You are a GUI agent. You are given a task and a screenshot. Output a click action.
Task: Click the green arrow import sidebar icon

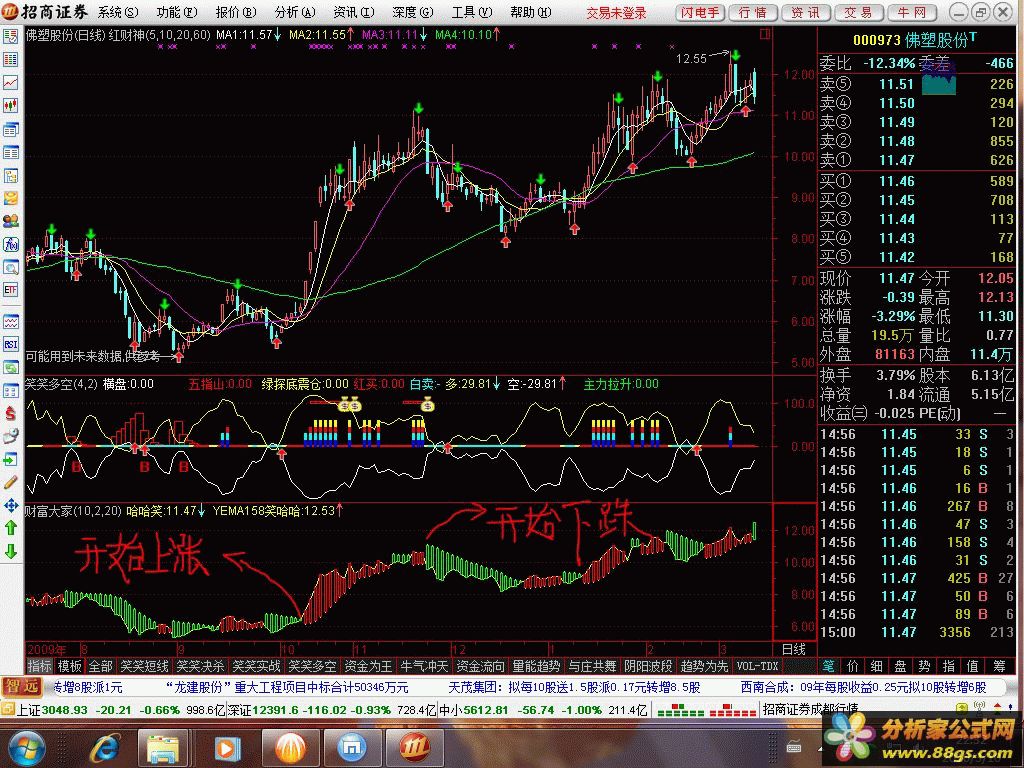pos(10,460)
